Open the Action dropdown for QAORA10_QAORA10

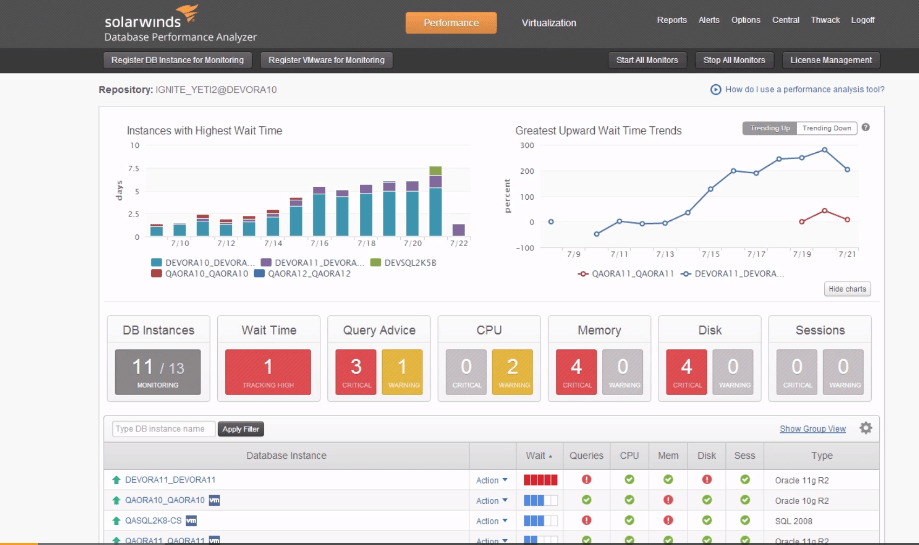[x=491, y=500]
